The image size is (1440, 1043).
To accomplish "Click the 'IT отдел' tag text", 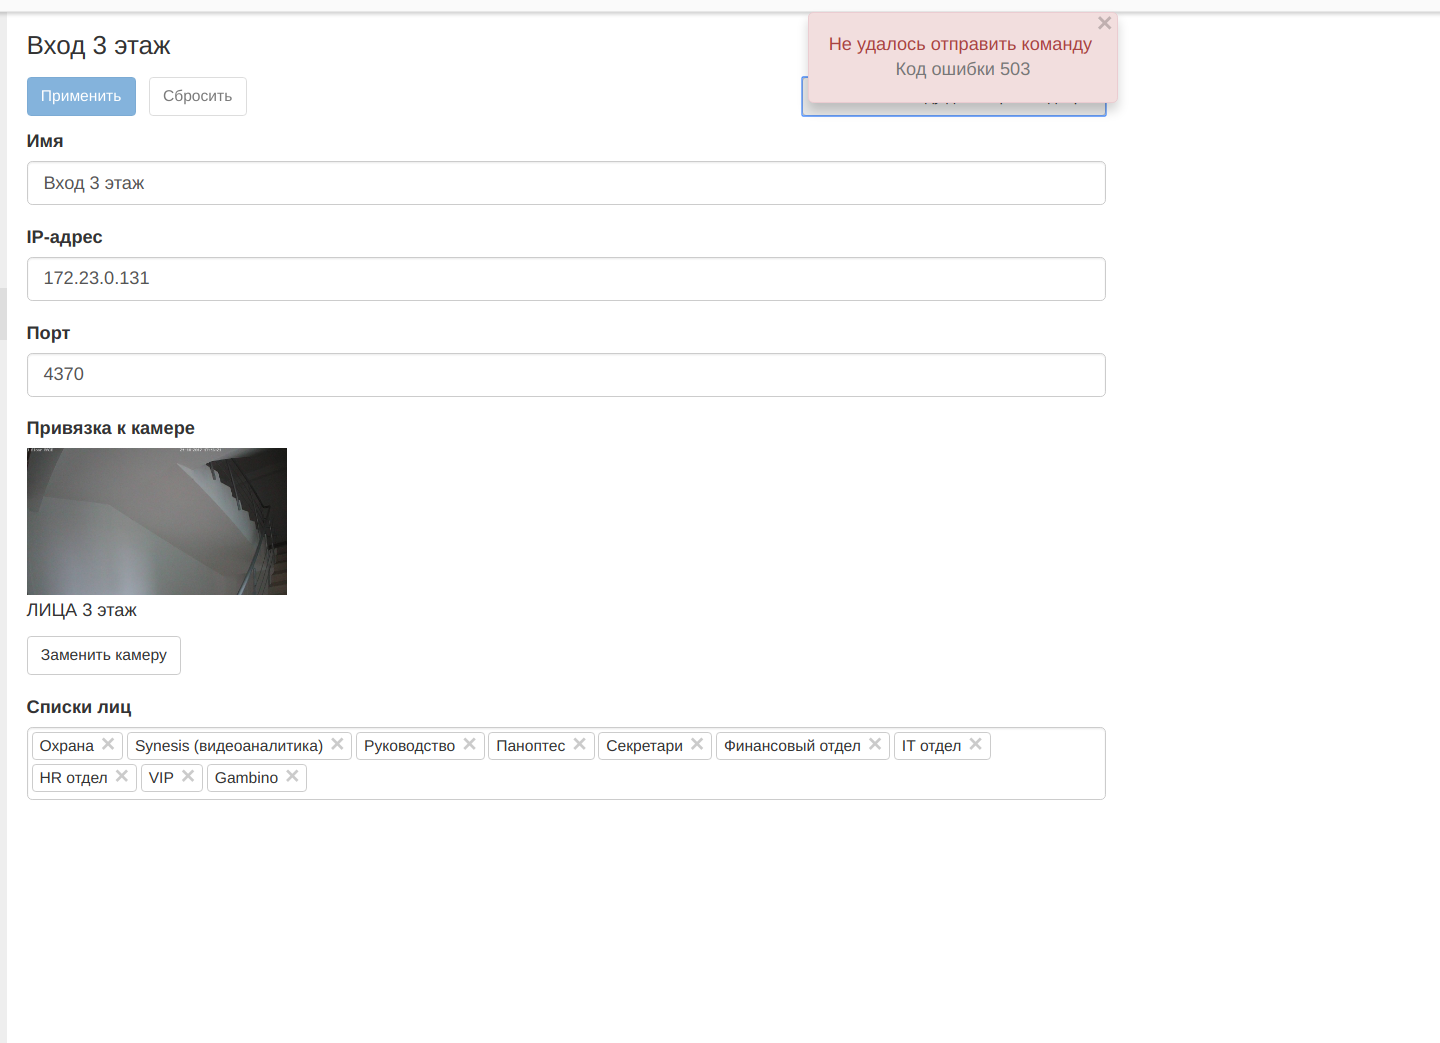I will tap(931, 746).
